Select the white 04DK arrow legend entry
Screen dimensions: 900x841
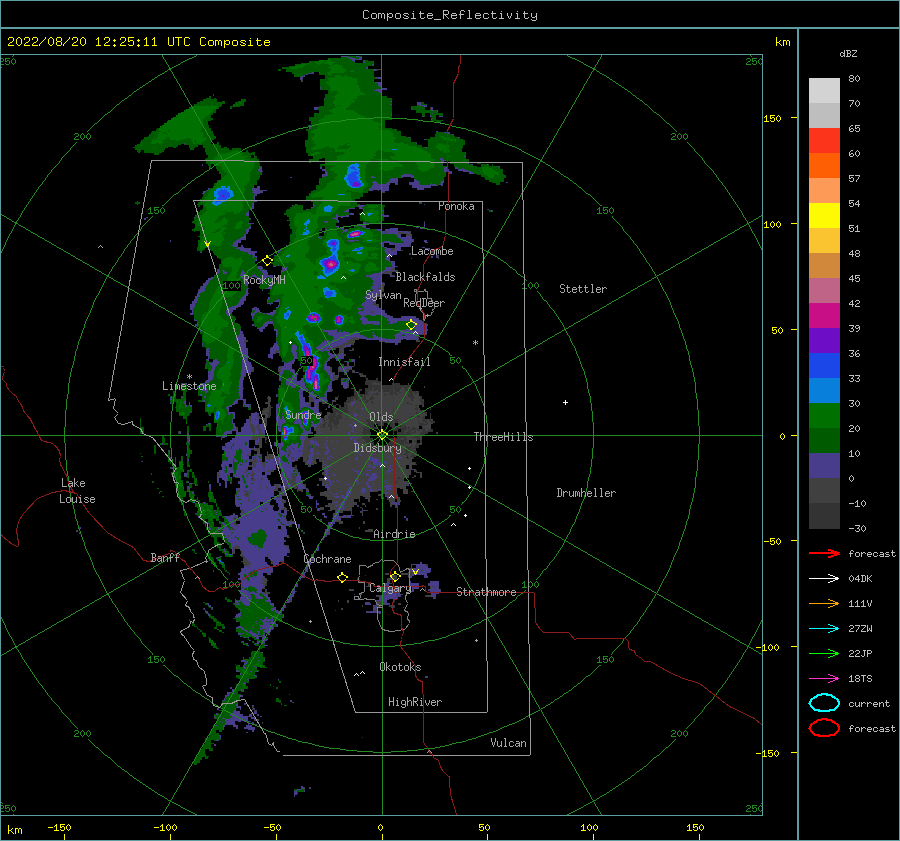pyautogui.click(x=824, y=578)
